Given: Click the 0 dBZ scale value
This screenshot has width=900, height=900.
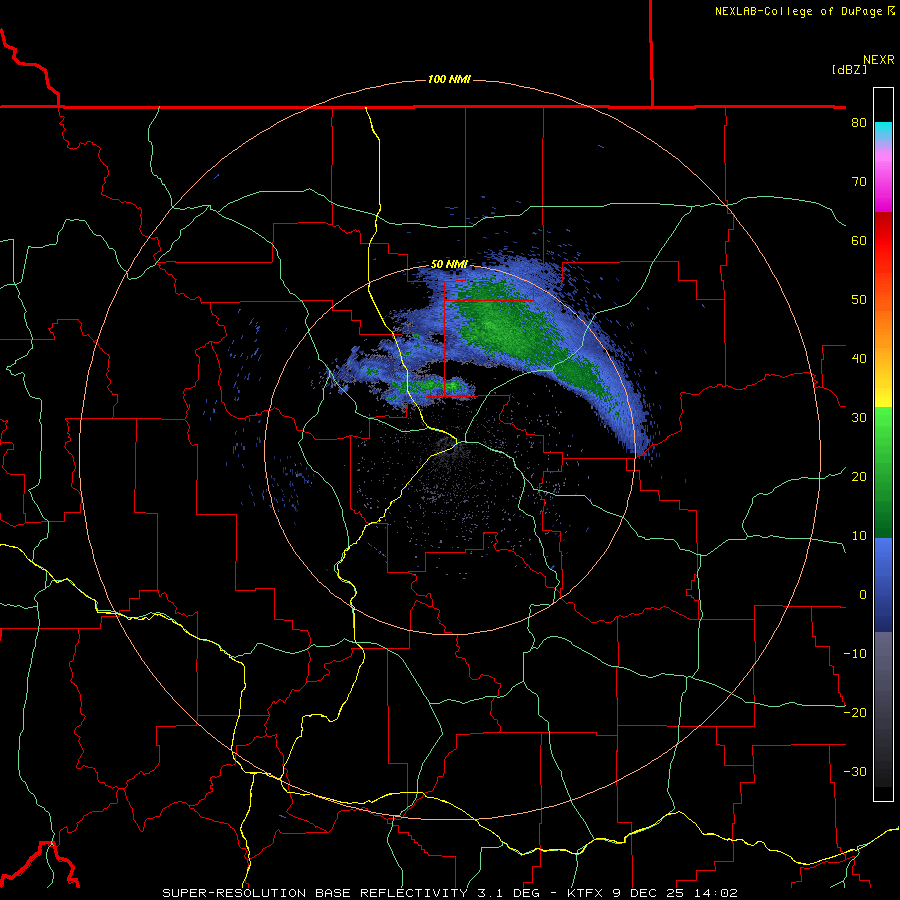Looking at the screenshot, I should 863,595.
